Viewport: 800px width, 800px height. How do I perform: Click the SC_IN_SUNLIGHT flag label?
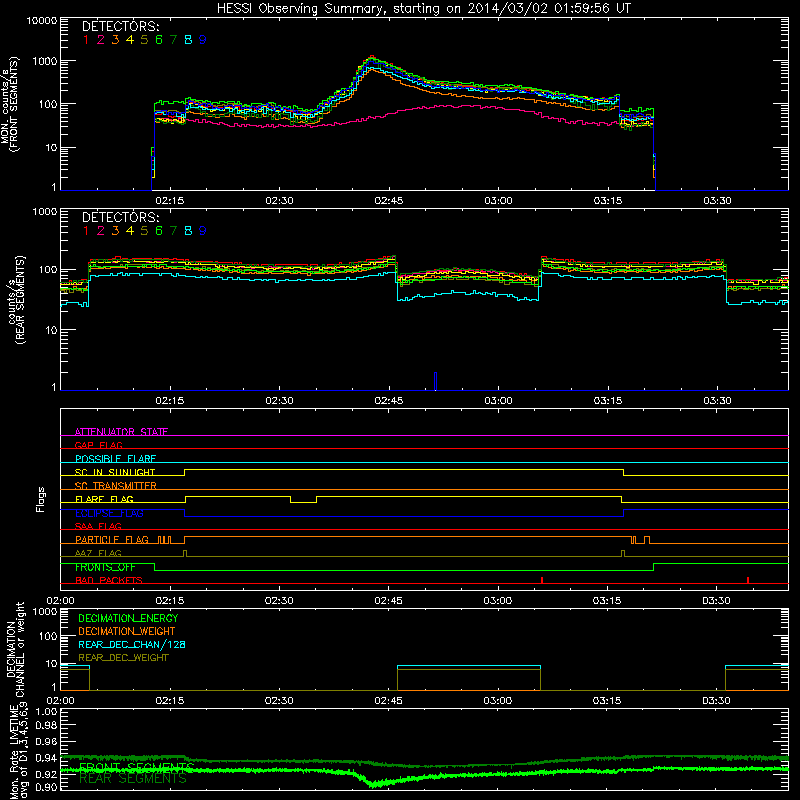(115, 472)
